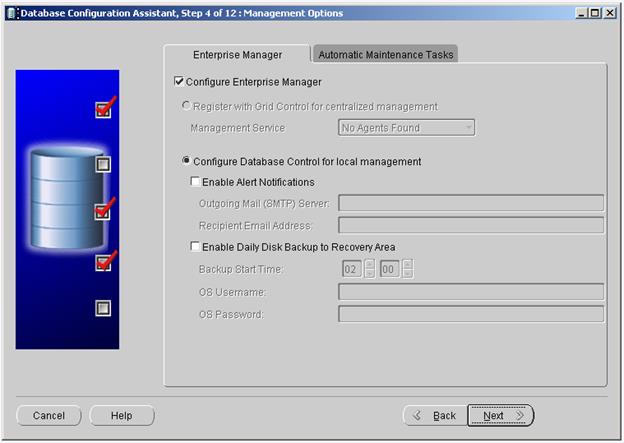Select Configure Database Control for local management
The width and height of the screenshot is (624, 443).
(x=186, y=161)
